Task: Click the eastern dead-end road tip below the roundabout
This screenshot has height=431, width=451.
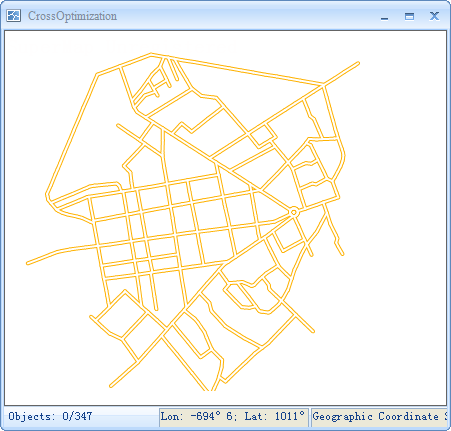Action: (x=342, y=254)
